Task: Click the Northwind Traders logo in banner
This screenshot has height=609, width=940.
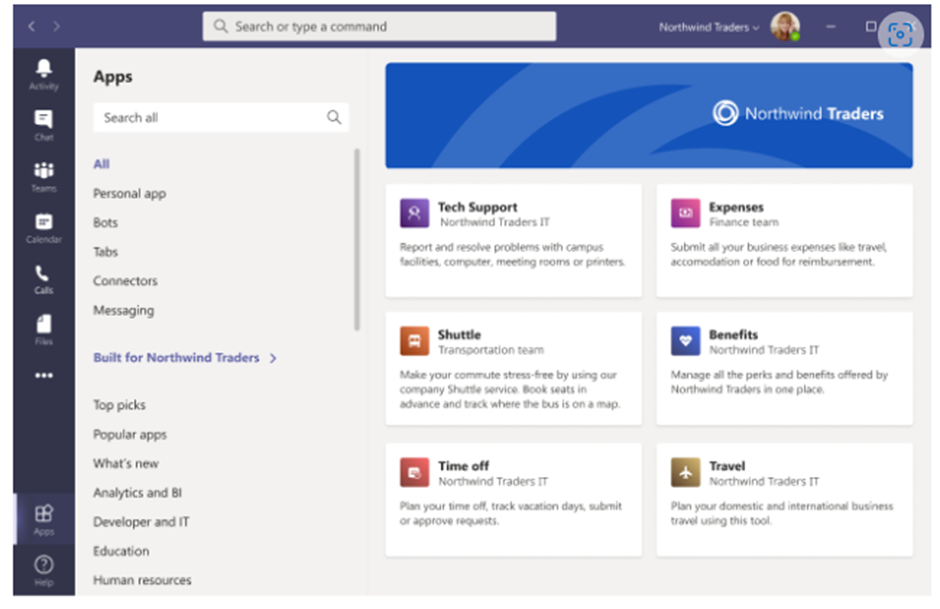Action: [x=798, y=113]
